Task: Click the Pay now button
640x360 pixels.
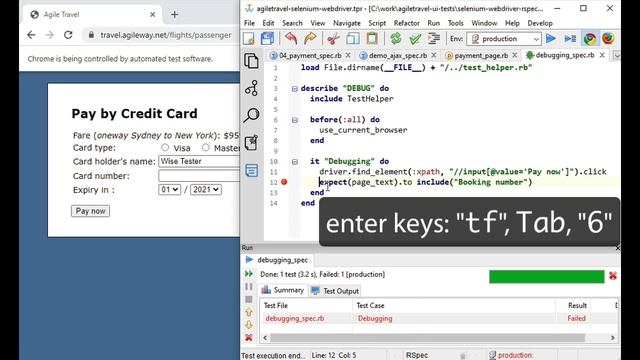Action: [90, 211]
